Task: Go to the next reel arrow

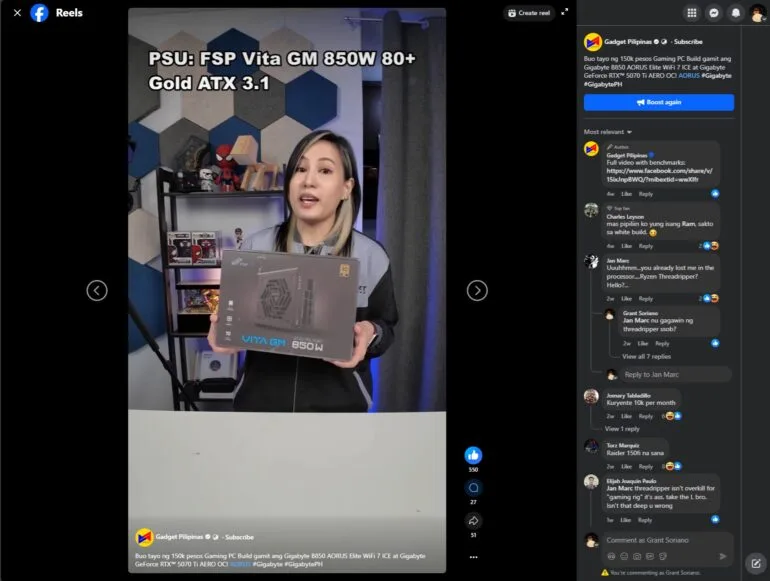Action: (477, 290)
